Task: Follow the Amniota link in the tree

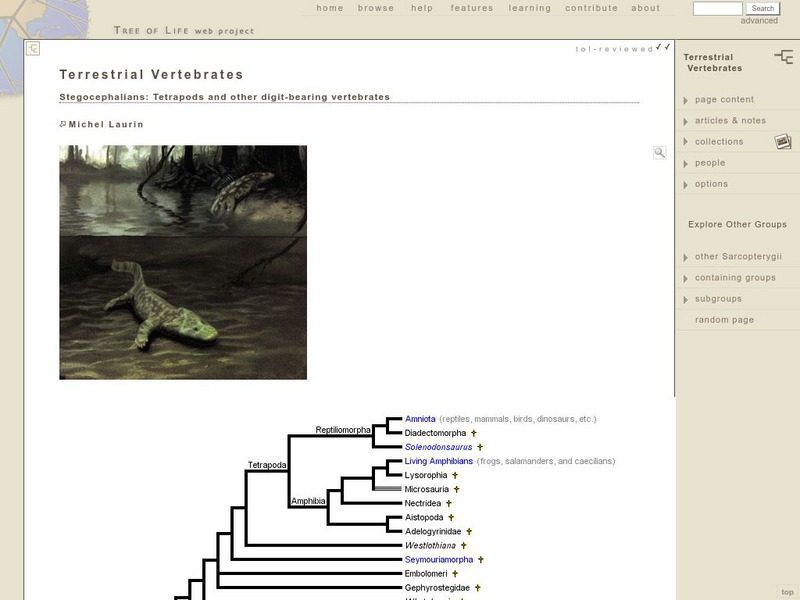Action: click(419, 419)
